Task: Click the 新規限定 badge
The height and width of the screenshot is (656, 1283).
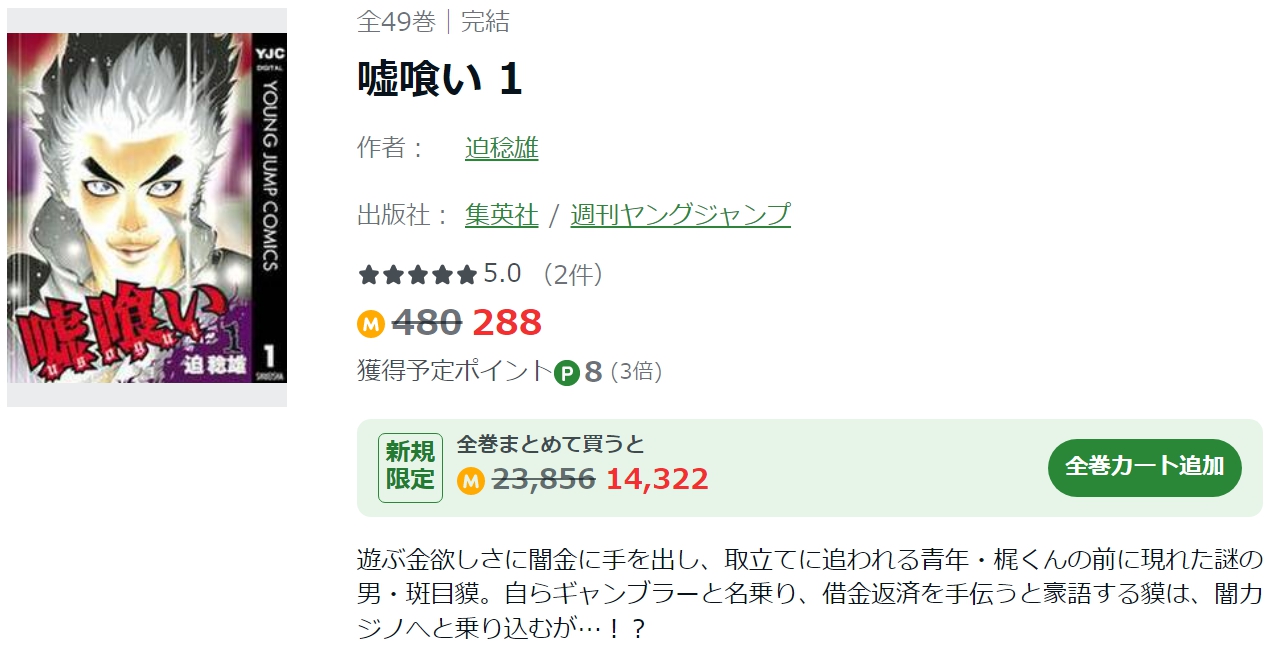Action: (410, 467)
